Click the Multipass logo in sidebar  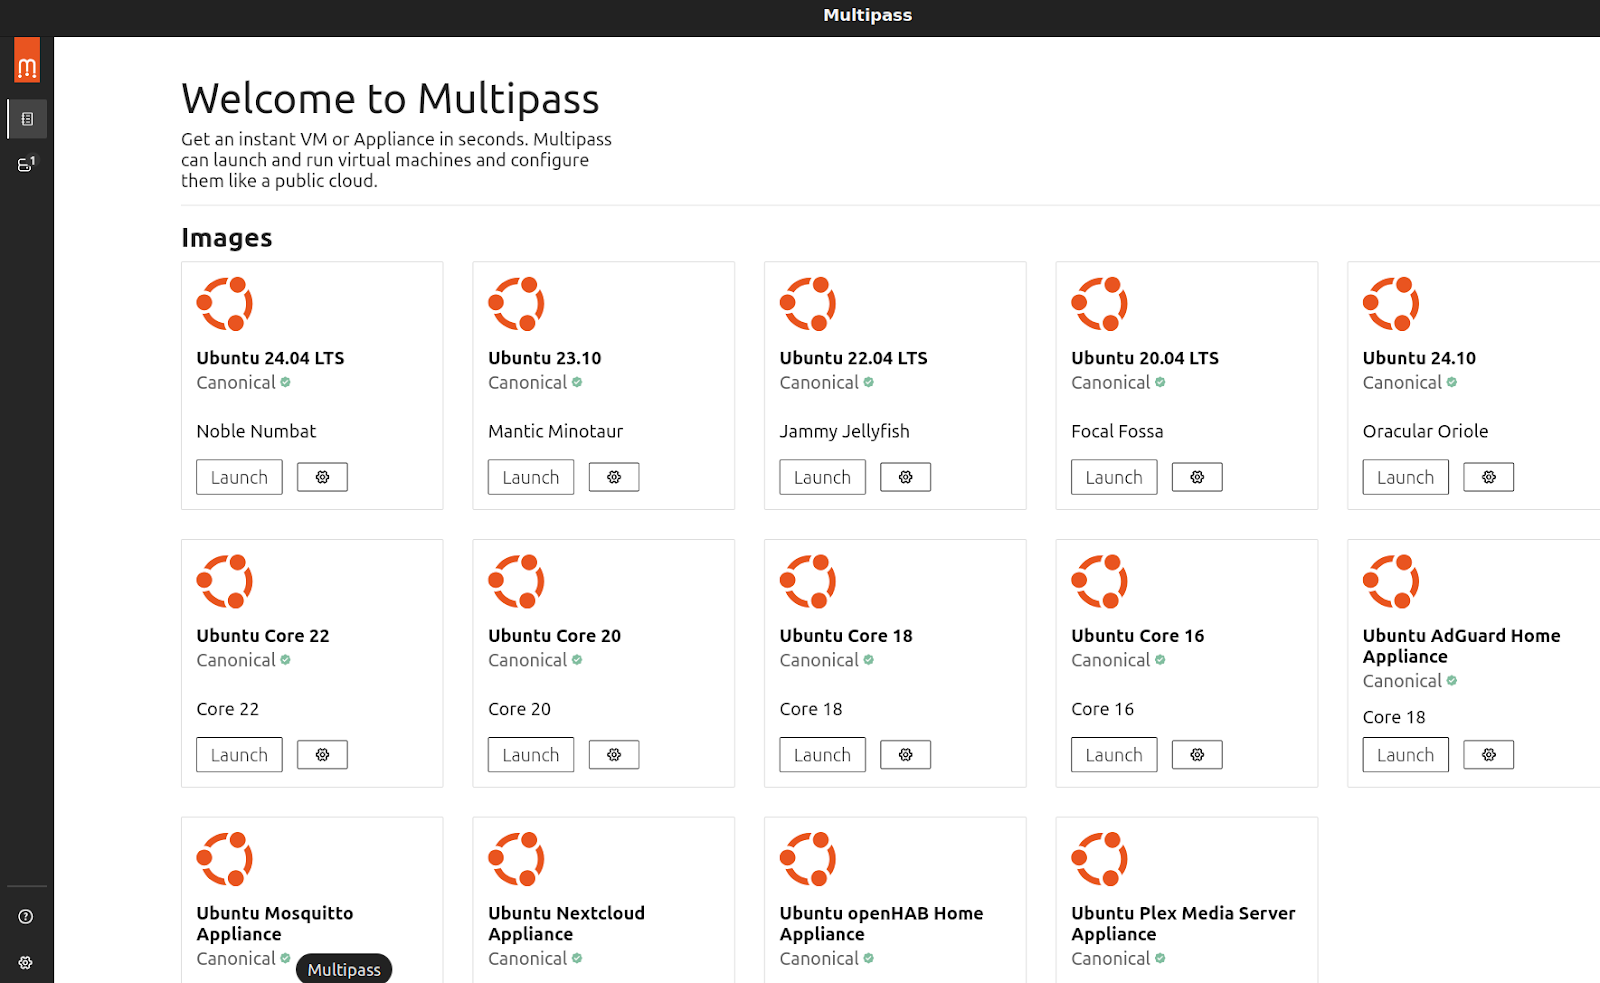pyautogui.click(x=27, y=60)
